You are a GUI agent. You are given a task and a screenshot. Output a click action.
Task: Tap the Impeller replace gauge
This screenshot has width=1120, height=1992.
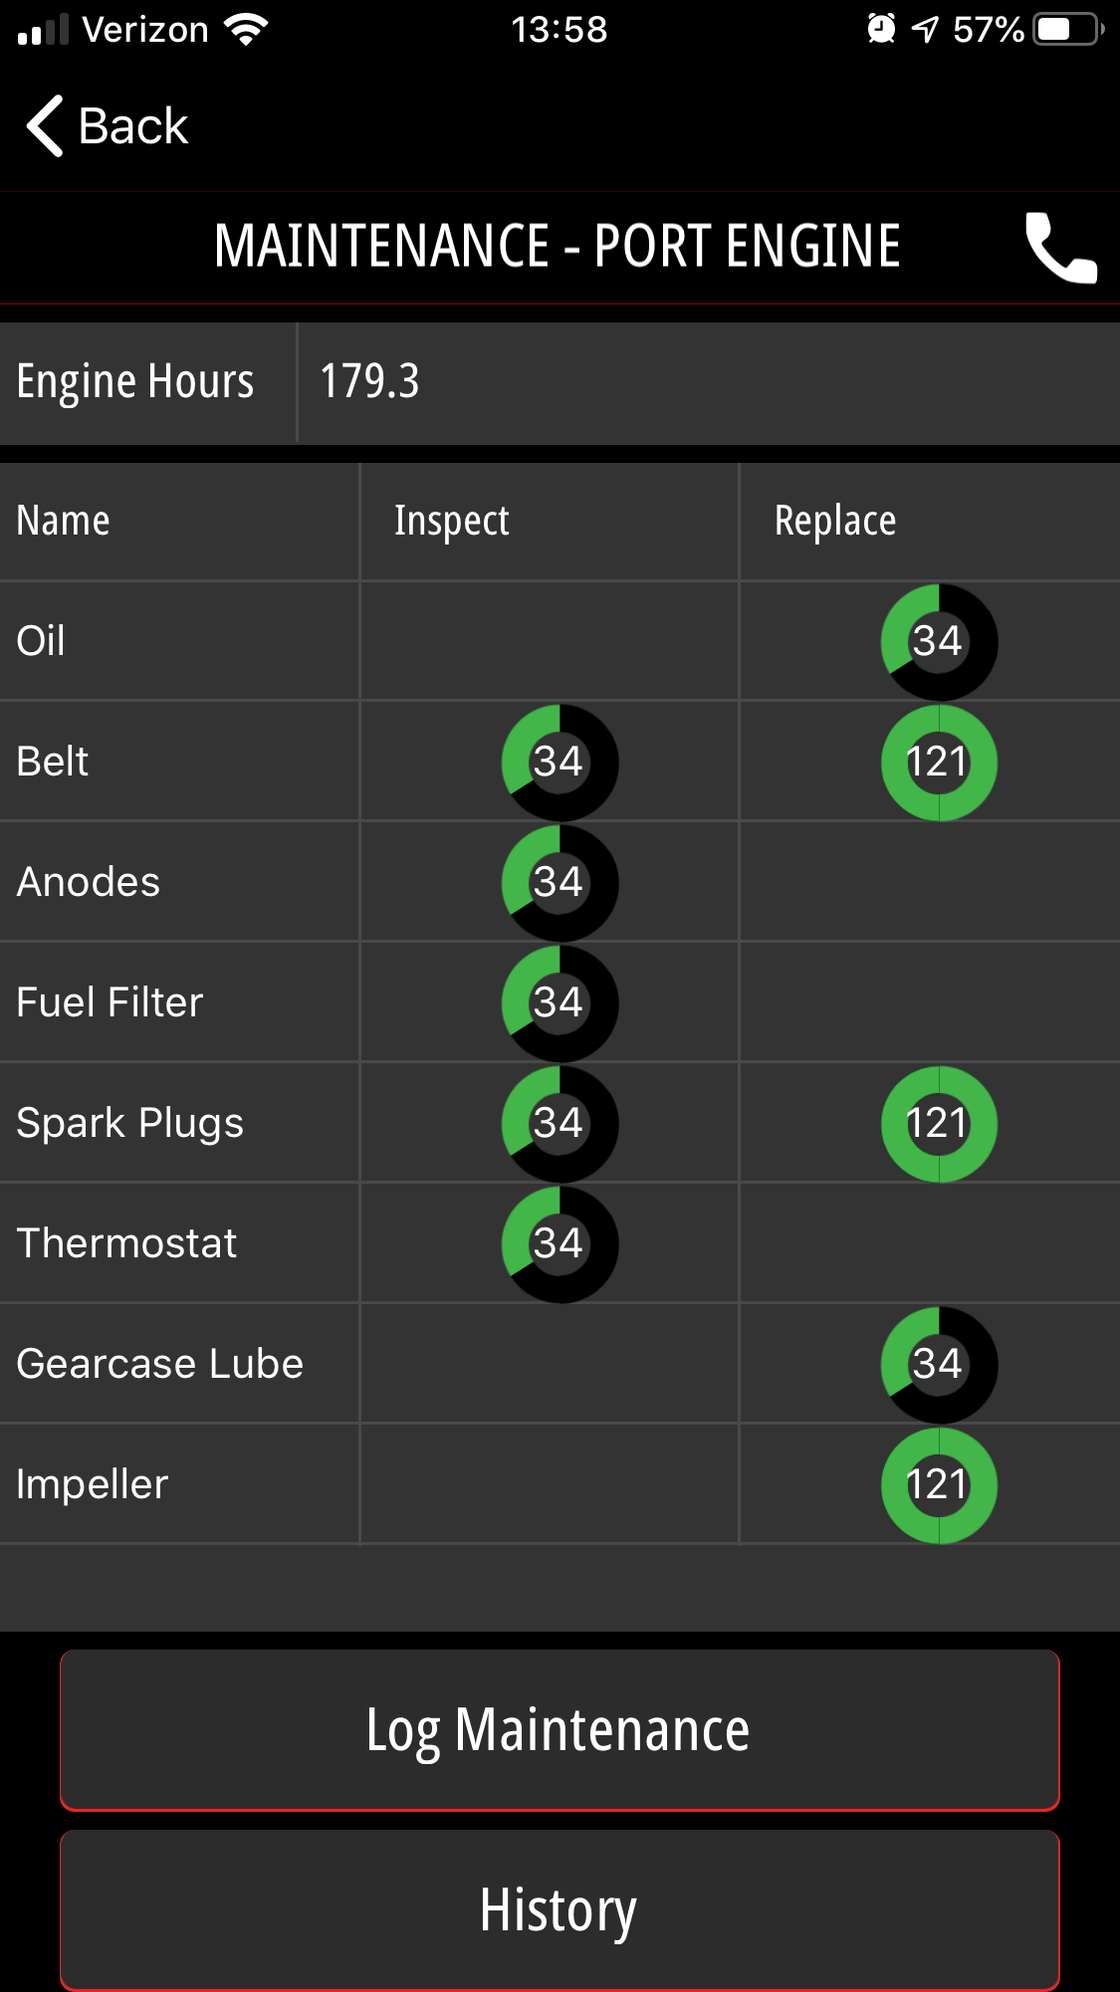tap(939, 1485)
